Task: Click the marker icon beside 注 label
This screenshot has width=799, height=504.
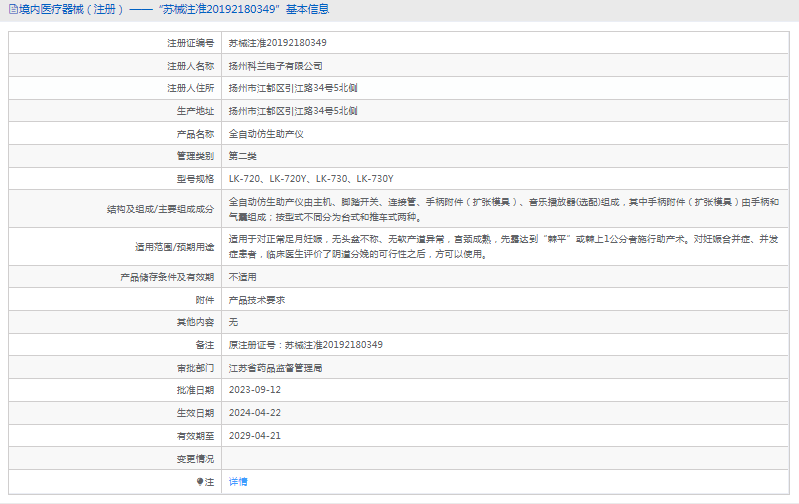Action: (200, 482)
